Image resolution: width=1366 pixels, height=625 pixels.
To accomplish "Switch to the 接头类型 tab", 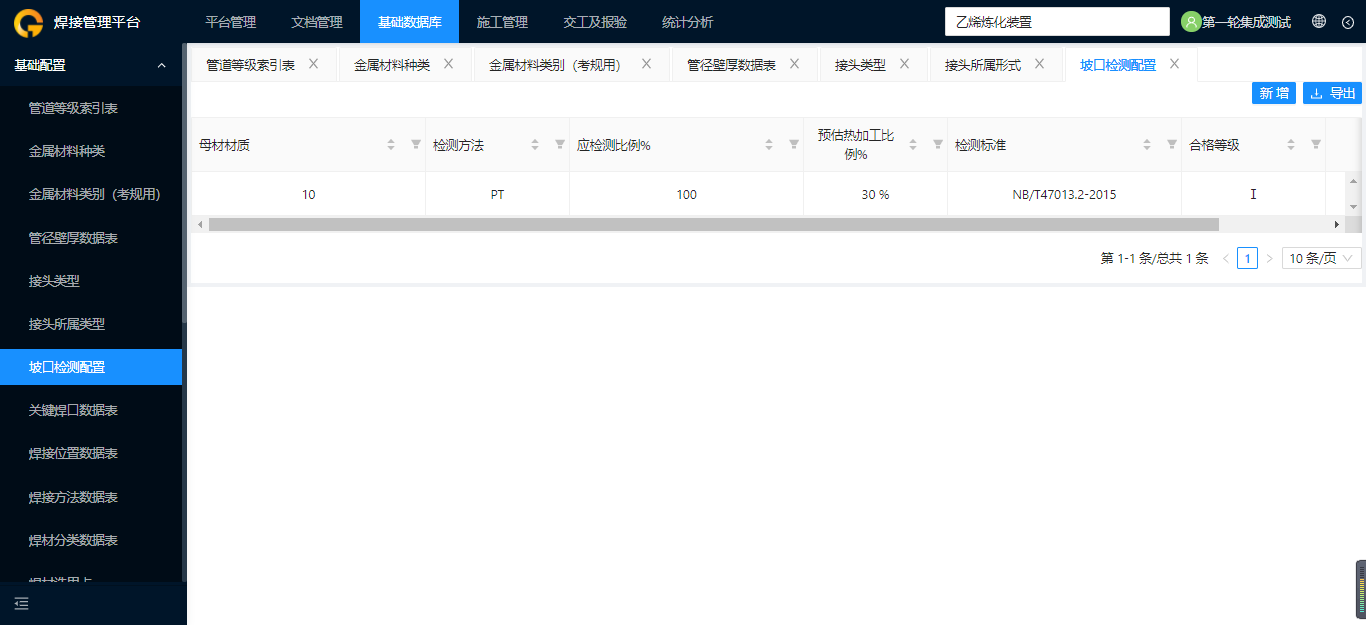I will [x=860, y=65].
